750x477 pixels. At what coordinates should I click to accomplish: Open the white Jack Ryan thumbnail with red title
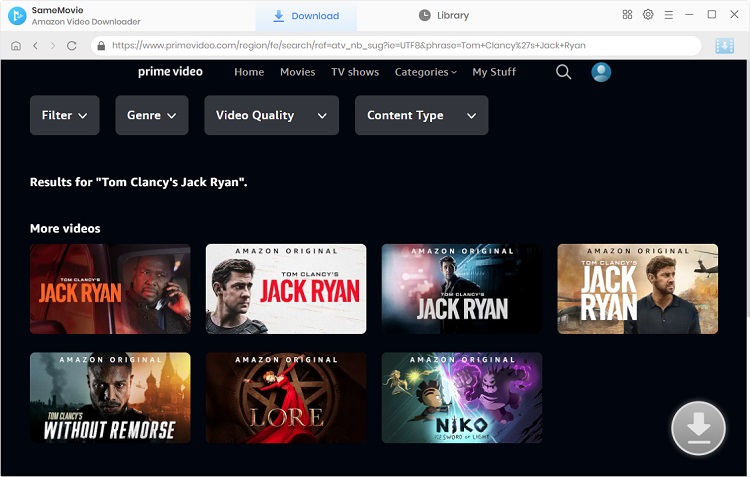286,289
